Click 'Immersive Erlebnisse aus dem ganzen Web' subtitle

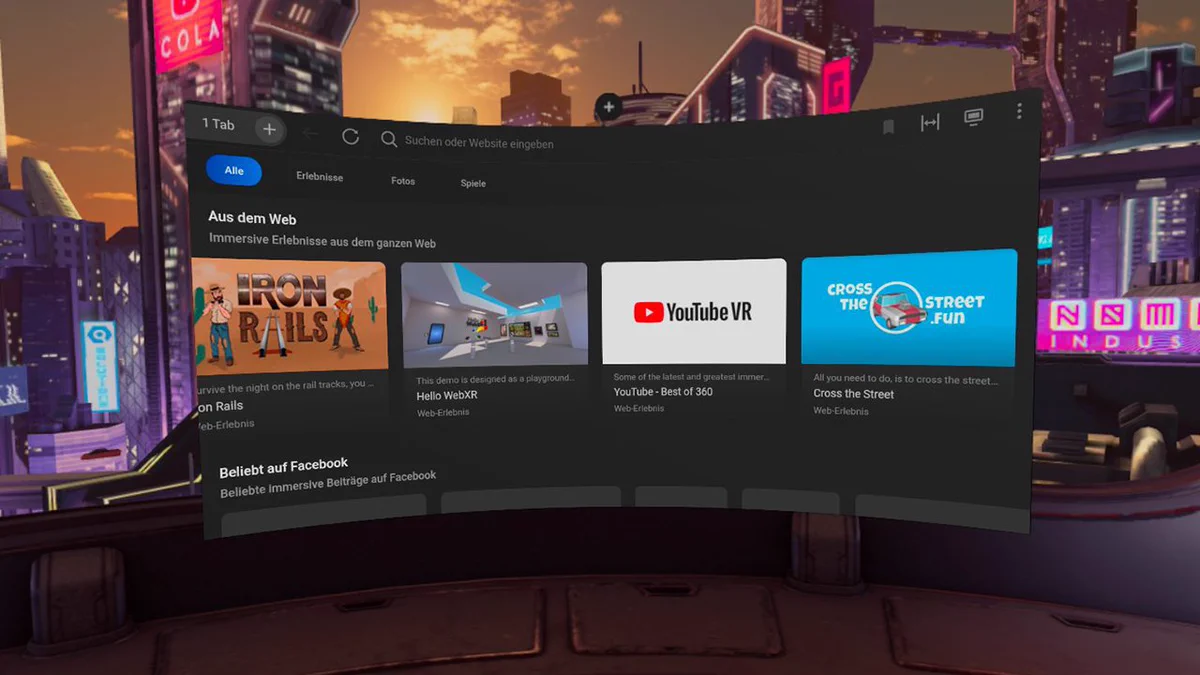tap(322, 241)
